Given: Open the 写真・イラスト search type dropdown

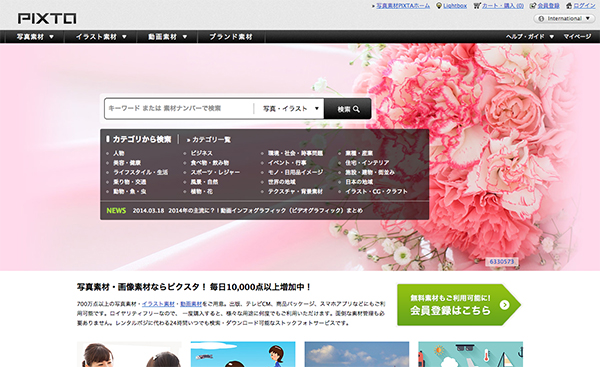Looking at the screenshot, I should pos(290,109).
